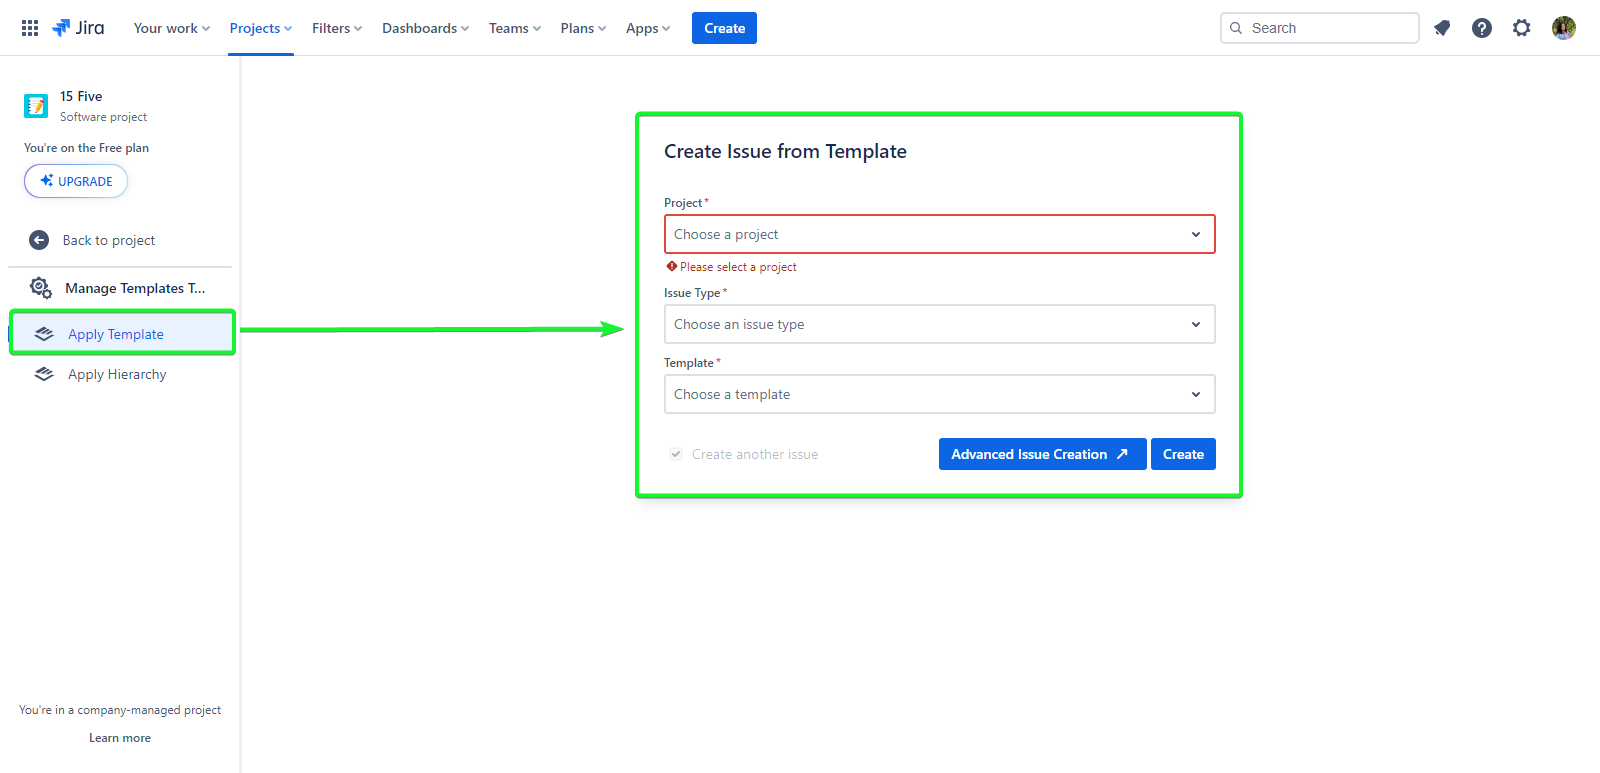Click in the Search field
Viewport: 1600px width, 773px height.
pos(1328,28)
